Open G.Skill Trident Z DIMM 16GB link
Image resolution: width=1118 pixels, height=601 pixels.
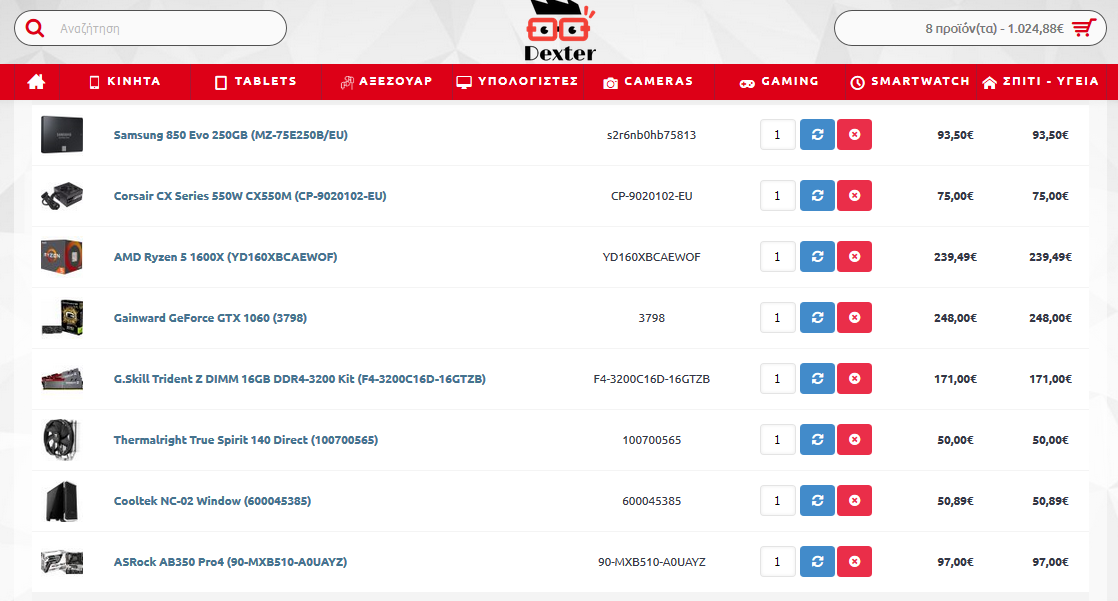[299, 379]
